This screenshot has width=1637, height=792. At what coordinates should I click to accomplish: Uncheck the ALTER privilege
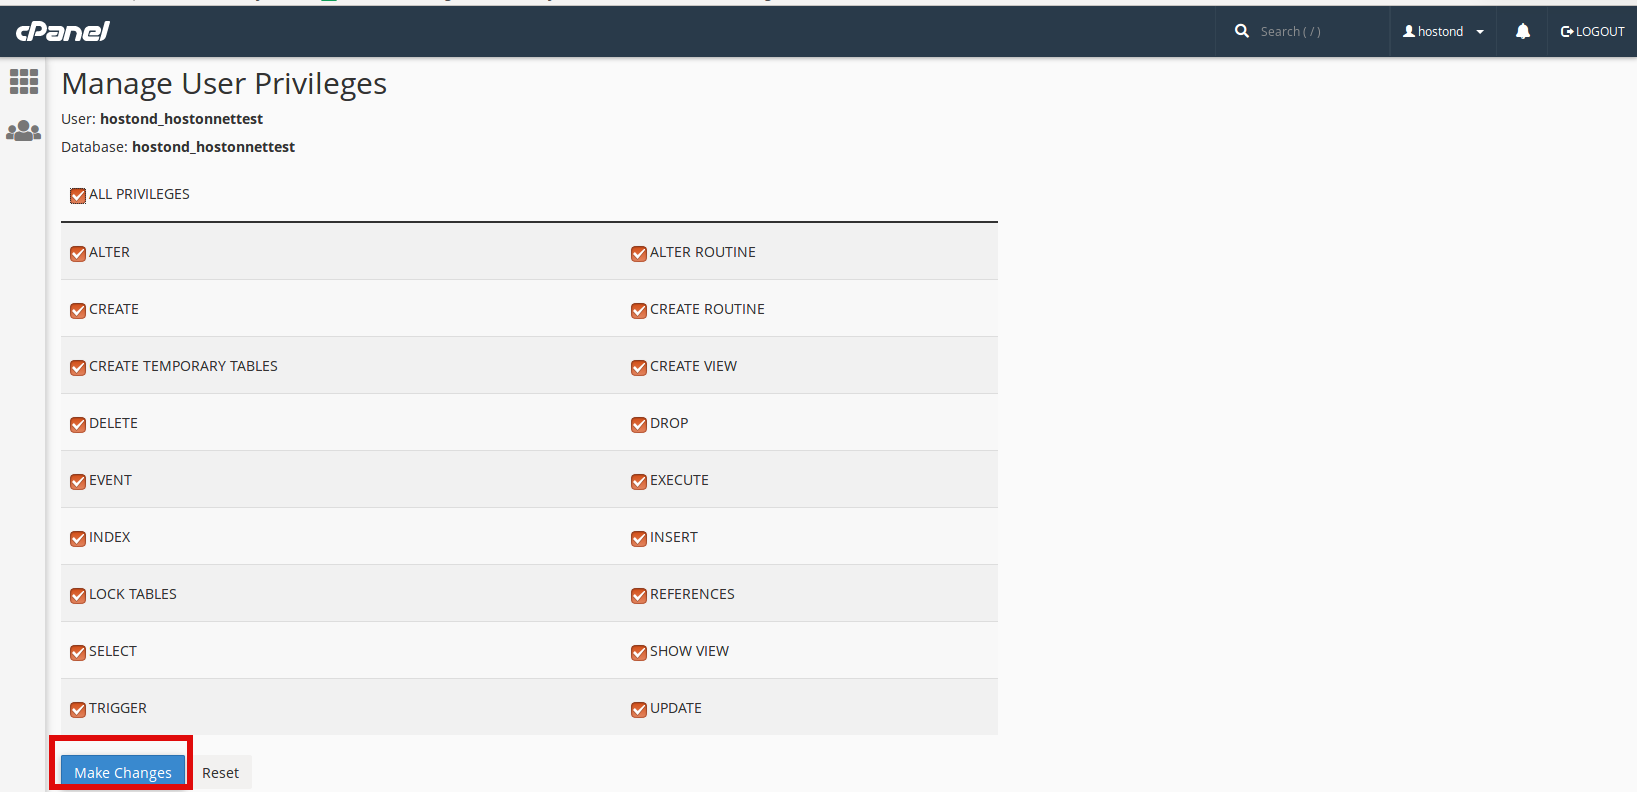(78, 253)
